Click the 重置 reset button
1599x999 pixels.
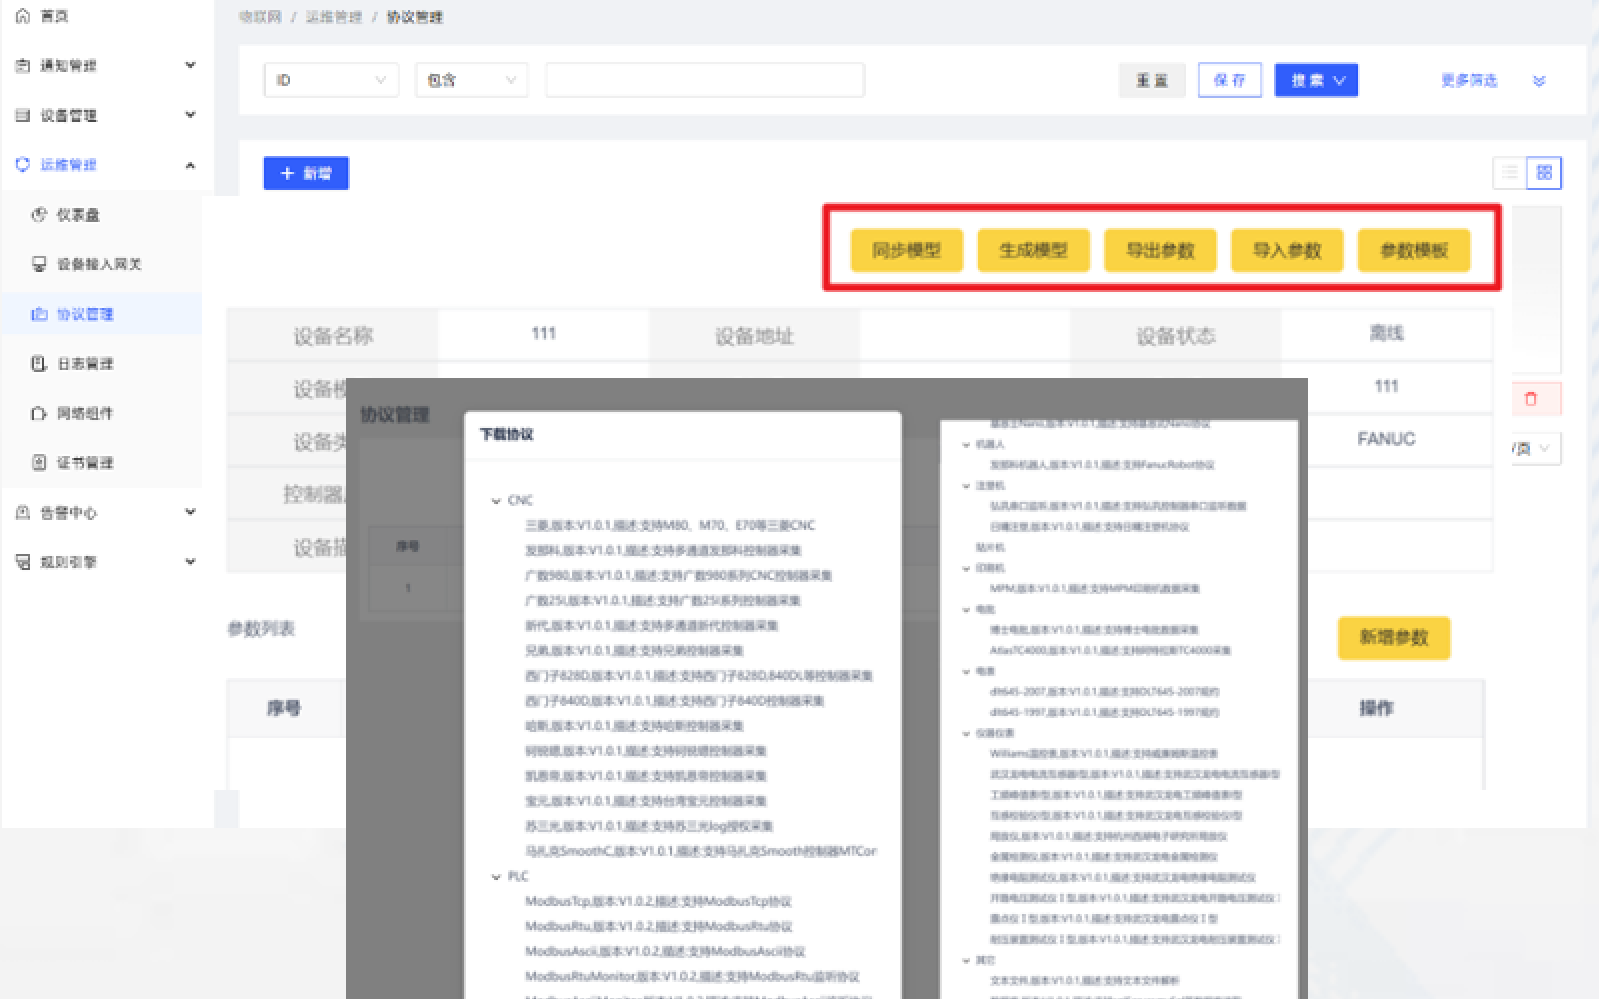click(1152, 80)
